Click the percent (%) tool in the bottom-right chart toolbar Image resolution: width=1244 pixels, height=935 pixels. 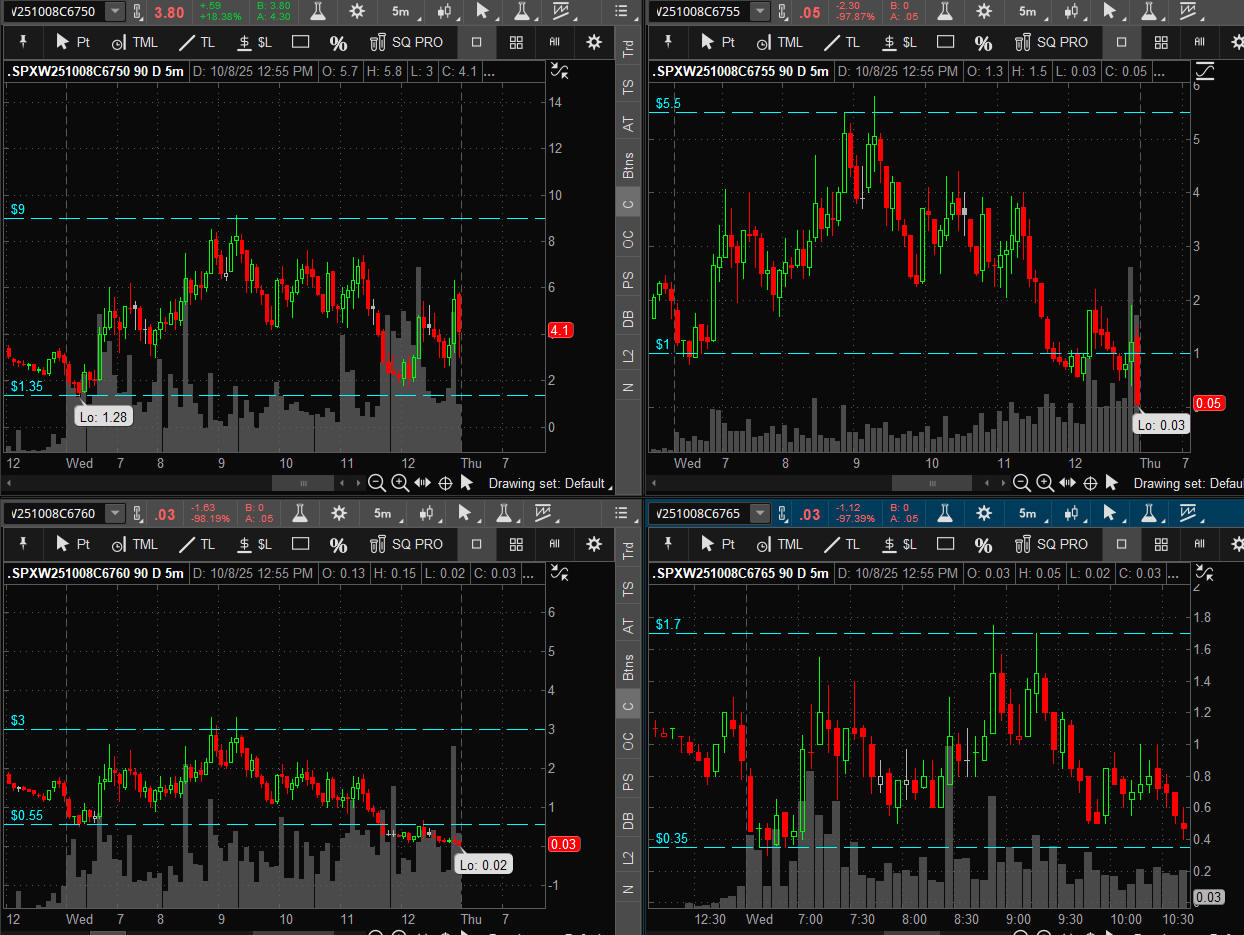click(983, 544)
